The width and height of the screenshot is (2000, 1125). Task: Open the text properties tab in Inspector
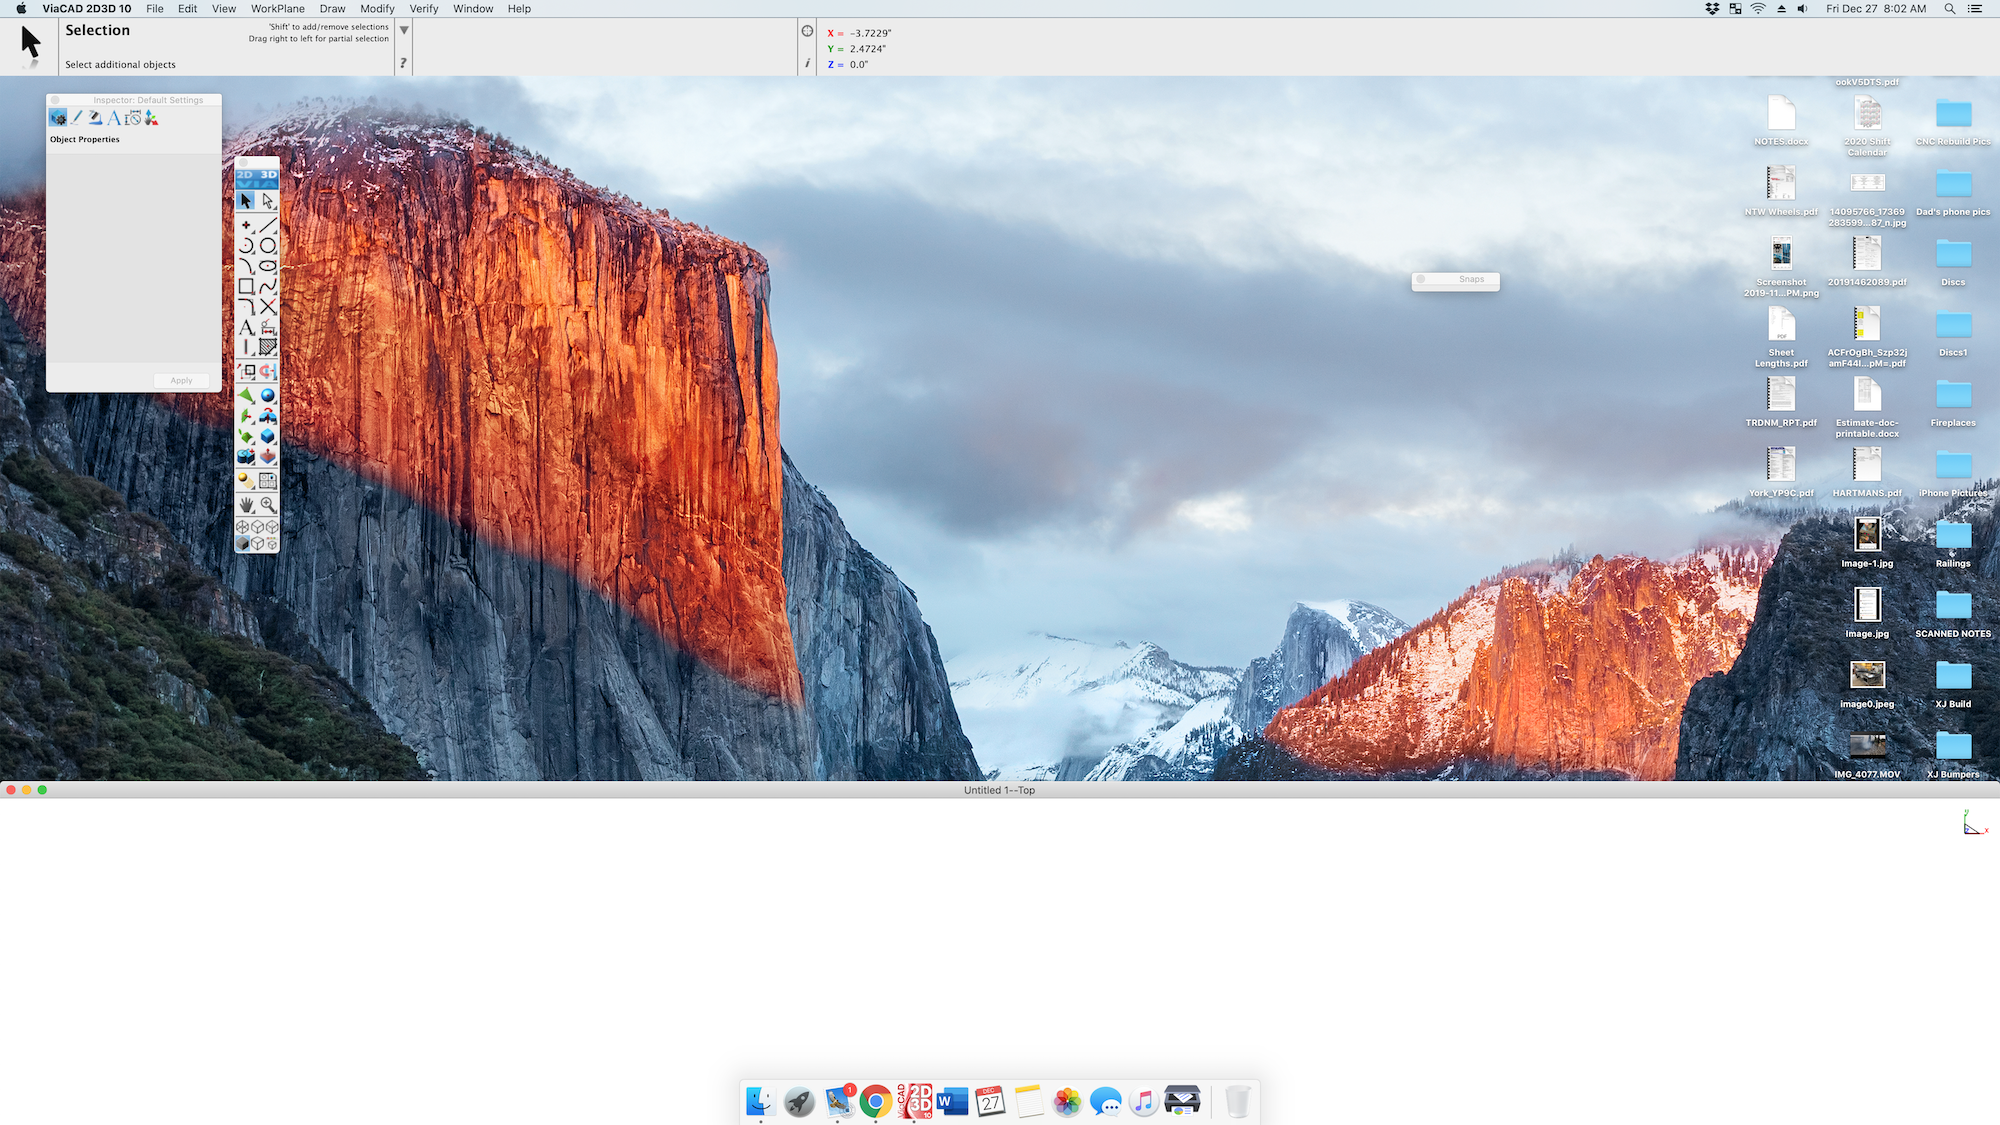click(114, 118)
